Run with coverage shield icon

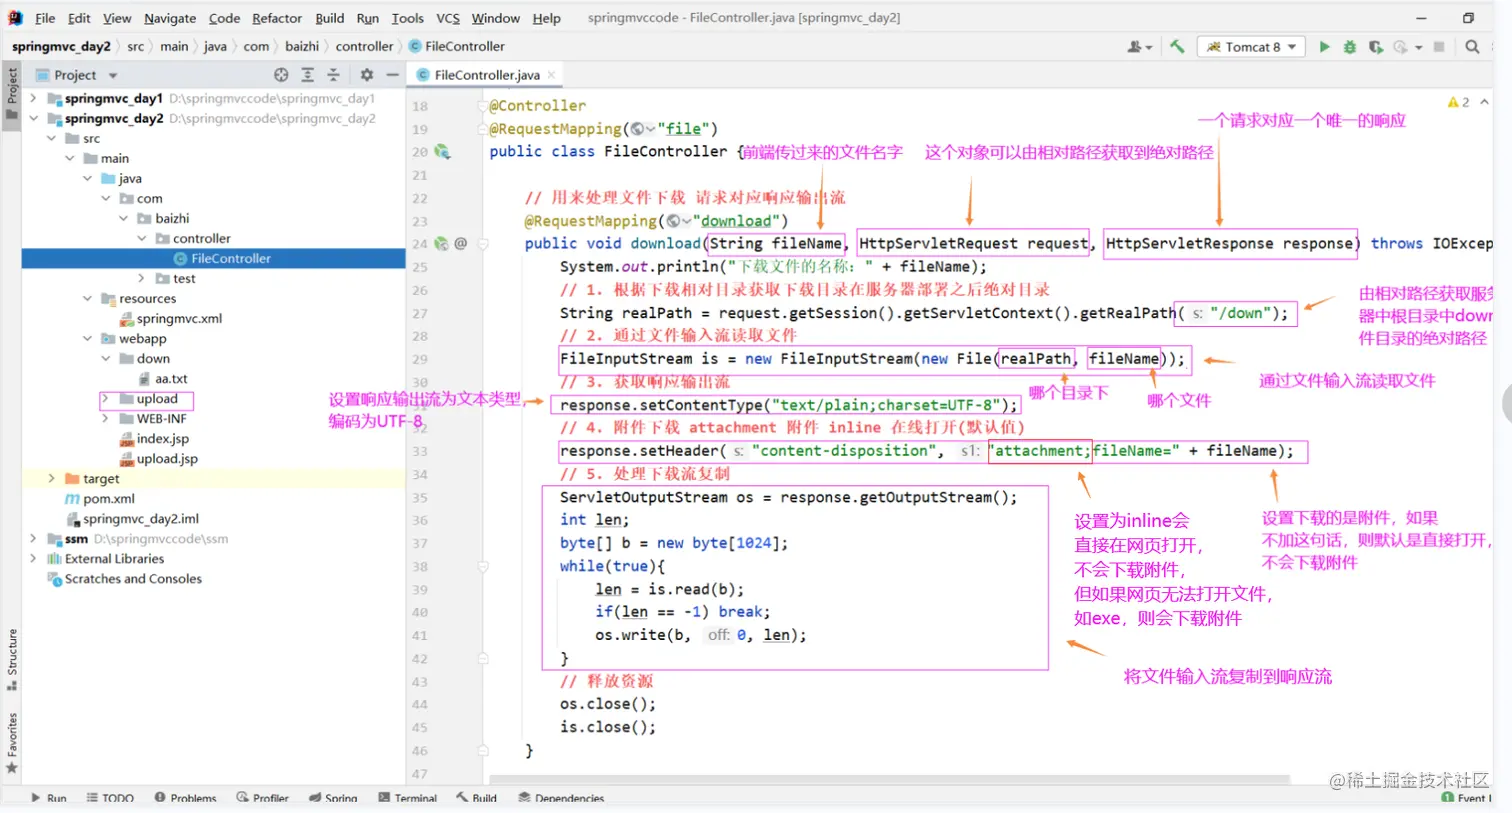tap(1375, 47)
